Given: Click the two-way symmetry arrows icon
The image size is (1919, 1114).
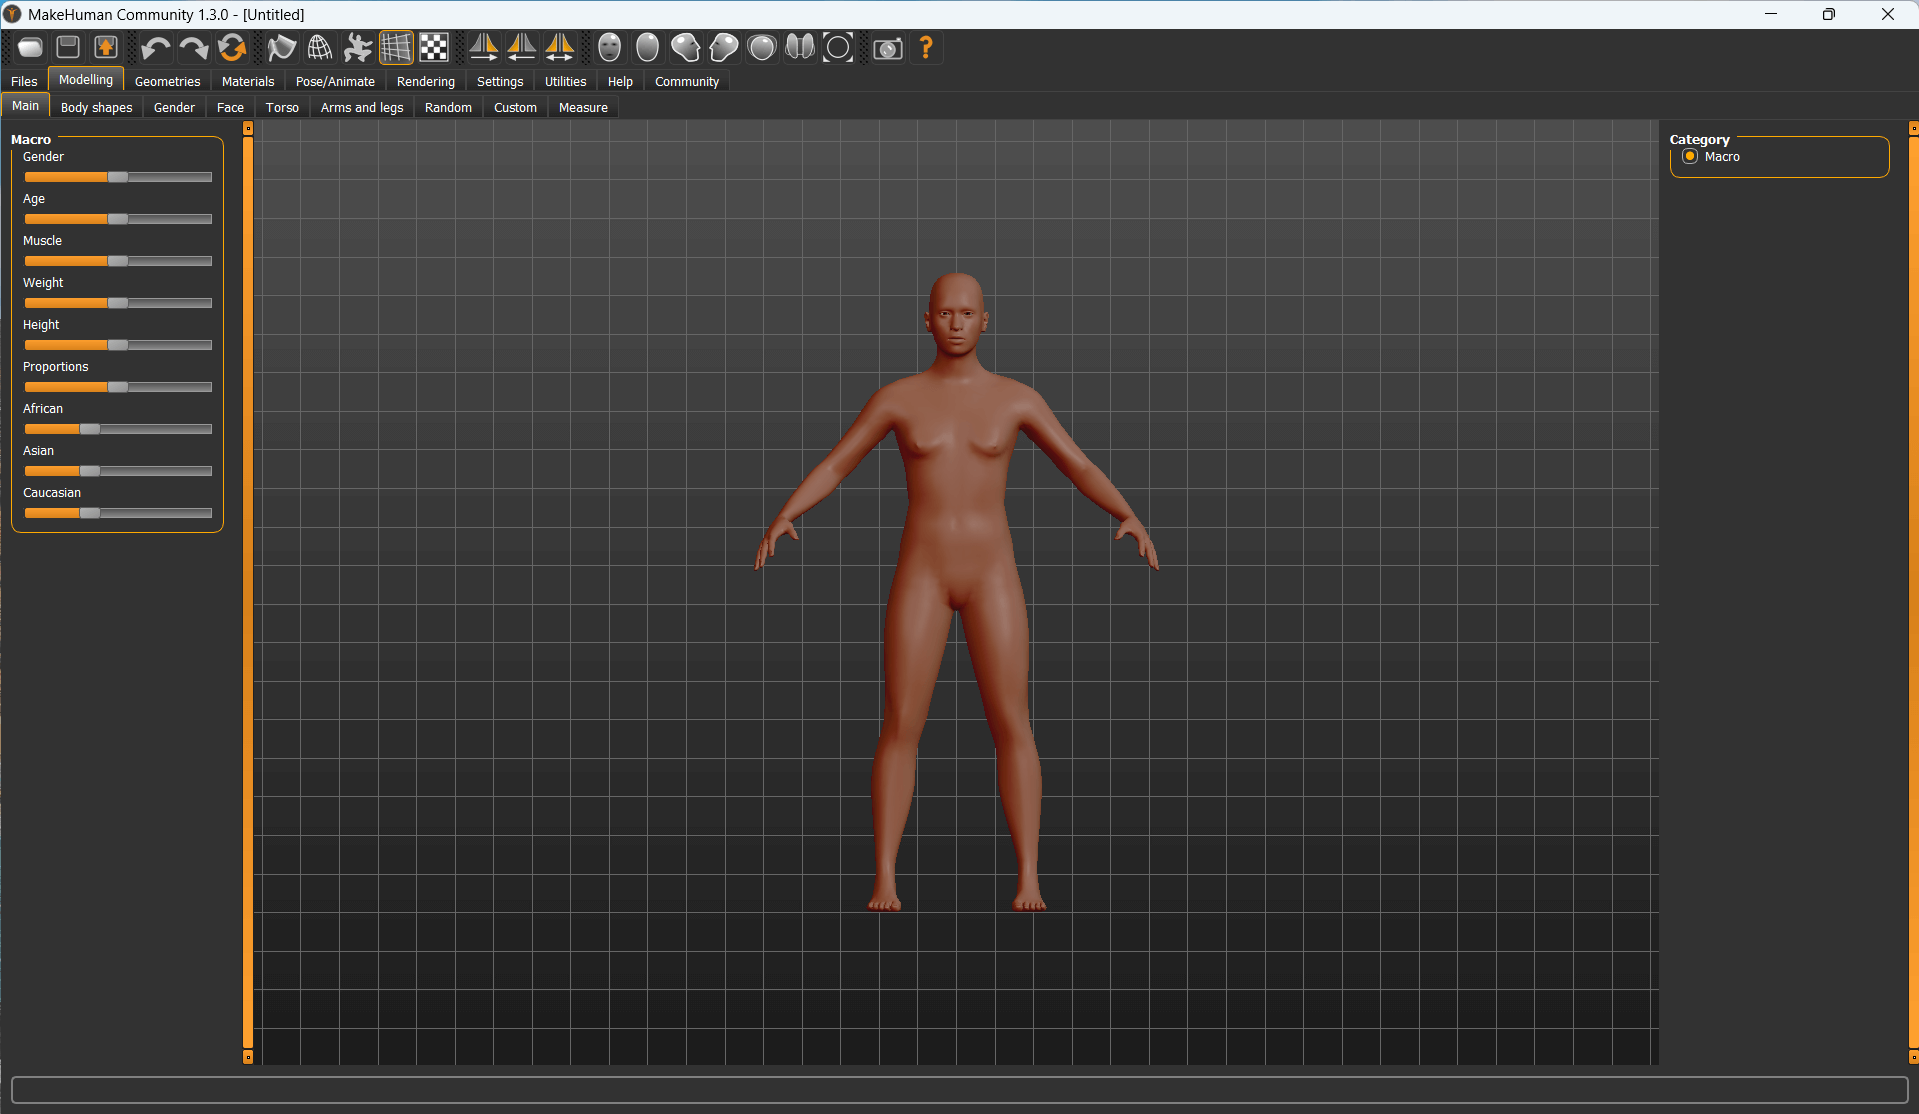Looking at the screenshot, I should click(559, 48).
